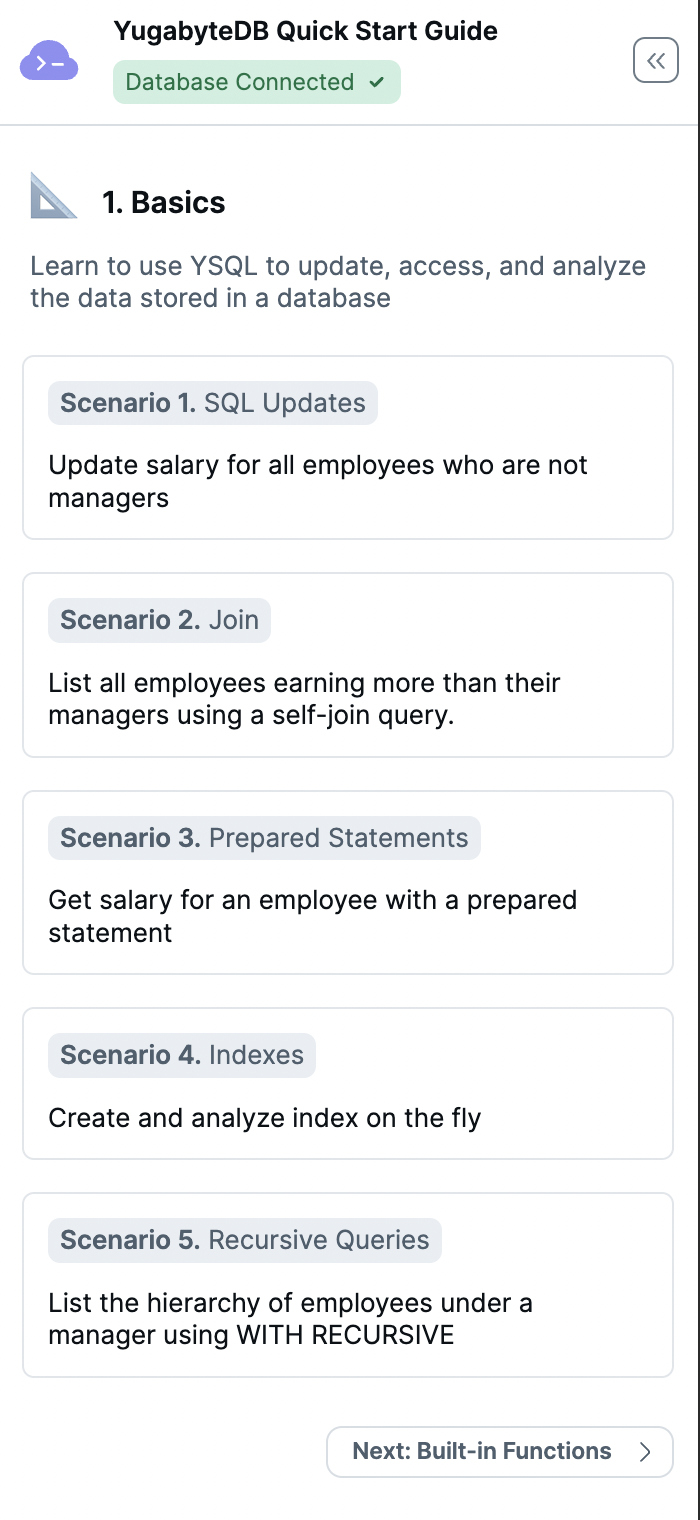Select the Scenario 3. Prepared Statements label
Viewport: 700px width, 1520px height.
pyautogui.click(x=264, y=838)
